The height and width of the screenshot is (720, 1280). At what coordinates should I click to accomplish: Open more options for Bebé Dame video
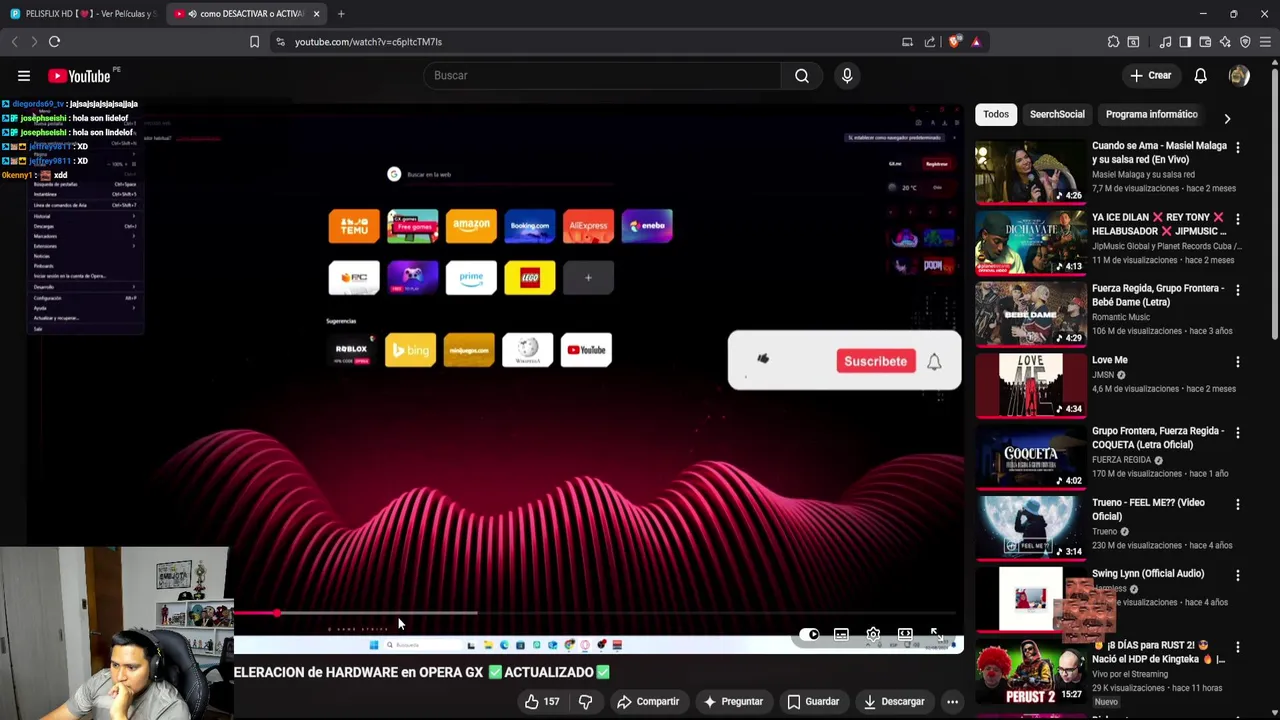pos(1237,290)
